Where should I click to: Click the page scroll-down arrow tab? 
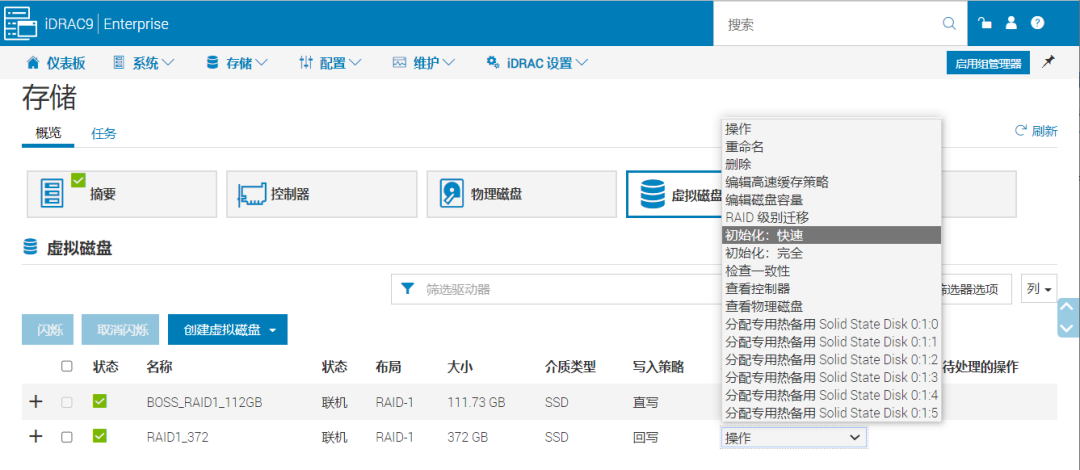pyautogui.click(x=1066, y=327)
